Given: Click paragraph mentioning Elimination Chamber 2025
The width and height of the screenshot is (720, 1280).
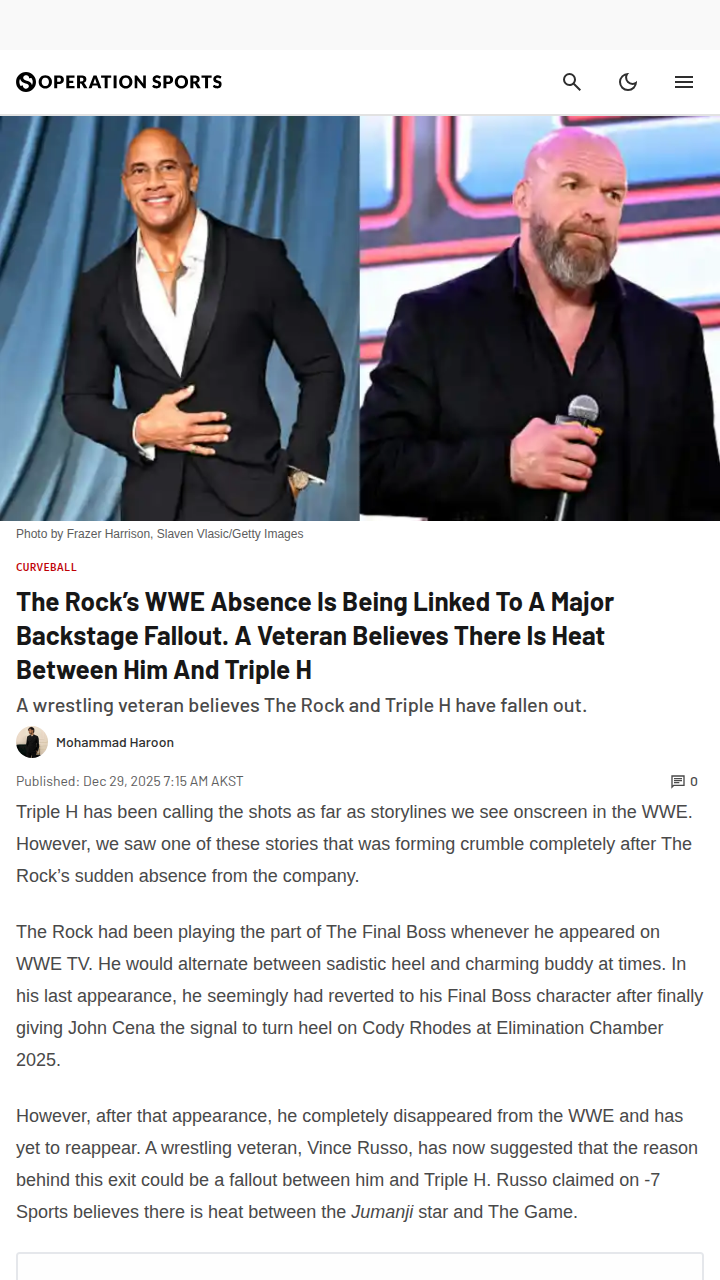Looking at the screenshot, I should 360,996.
